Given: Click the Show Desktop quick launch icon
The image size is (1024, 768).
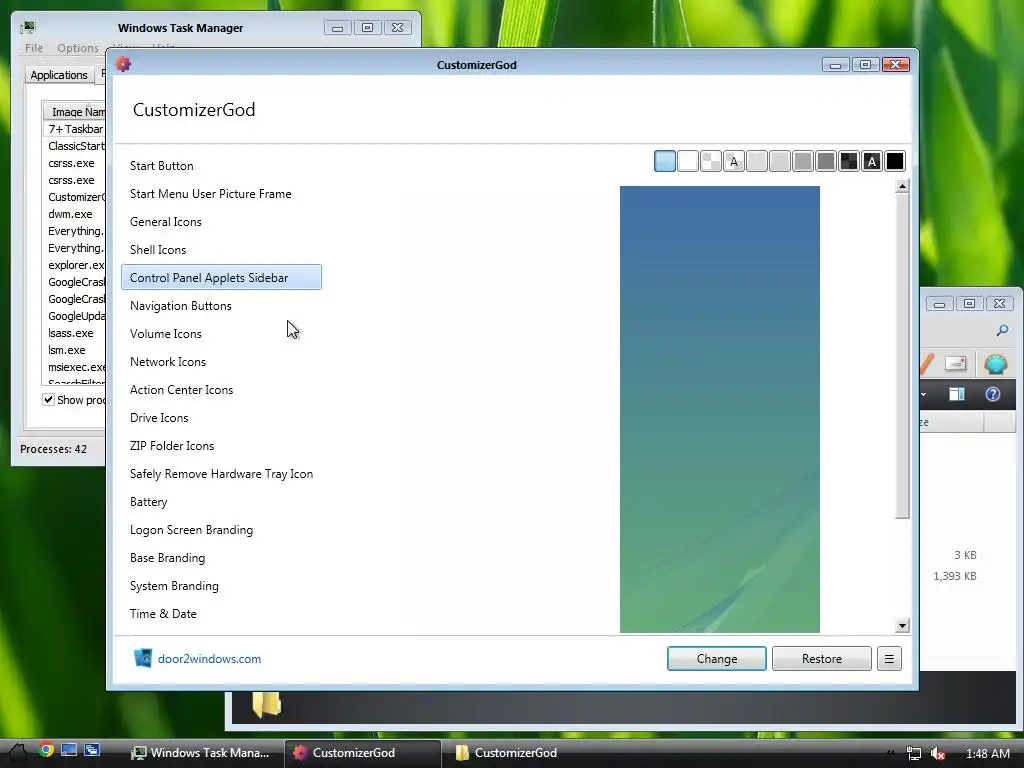Looking at the screenshot, I should (69, 750).
